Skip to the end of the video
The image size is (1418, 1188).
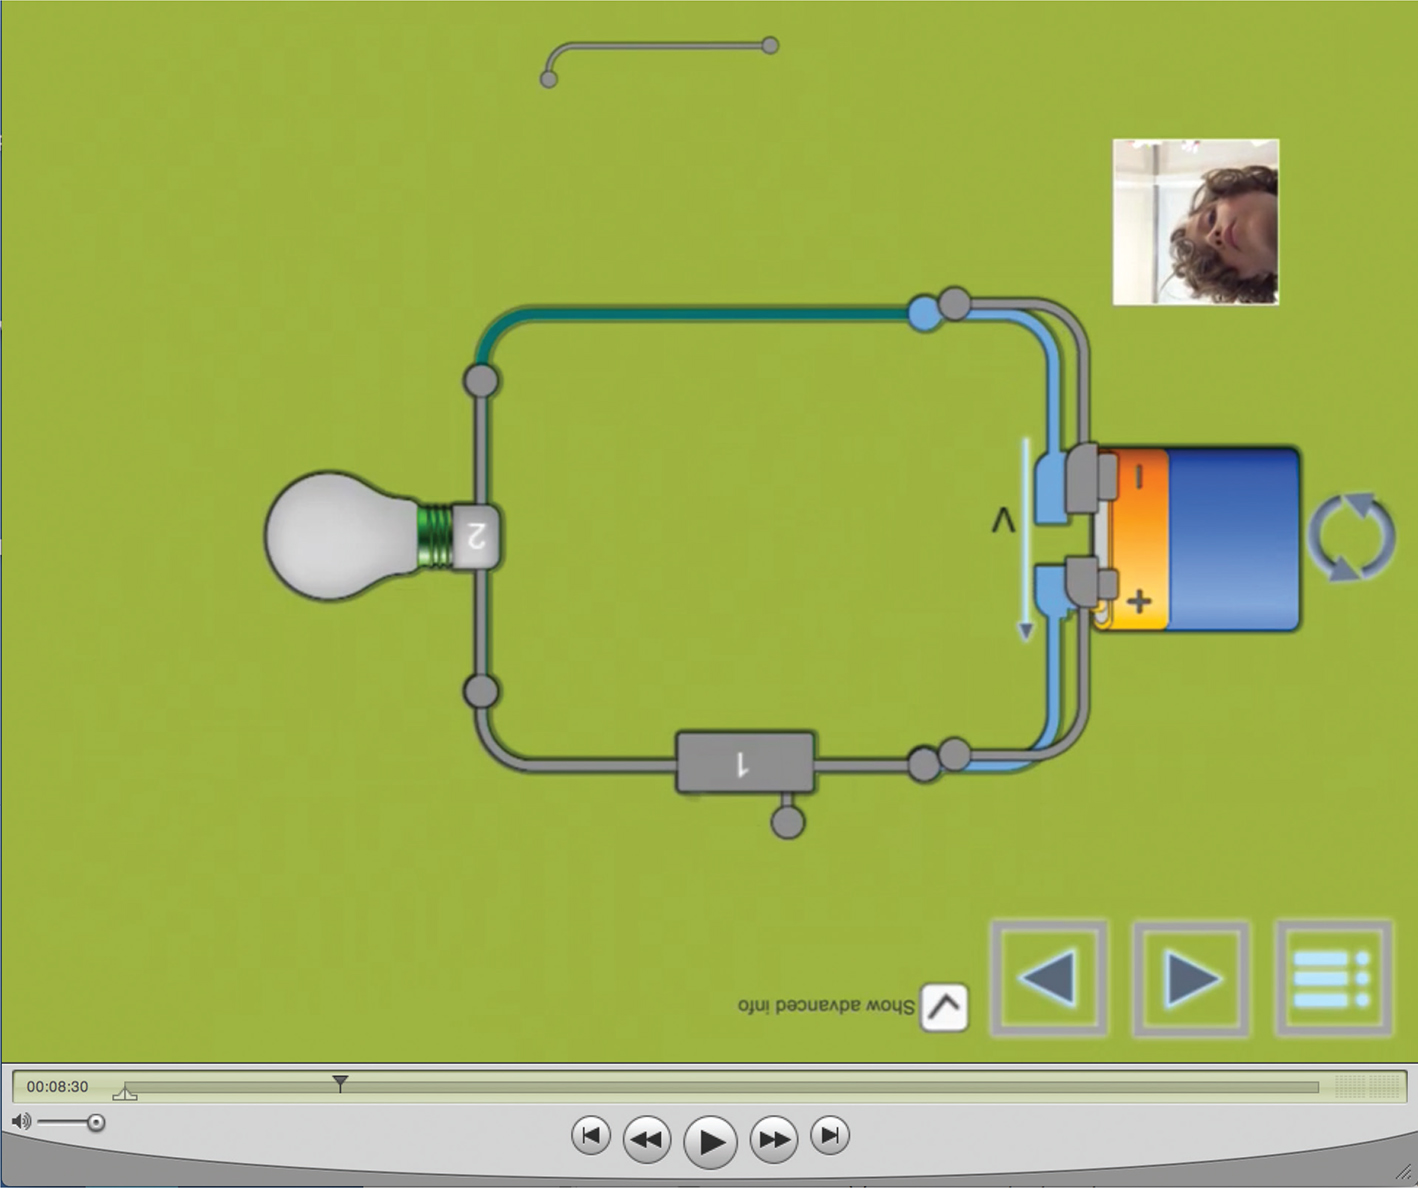point(829,1136)
